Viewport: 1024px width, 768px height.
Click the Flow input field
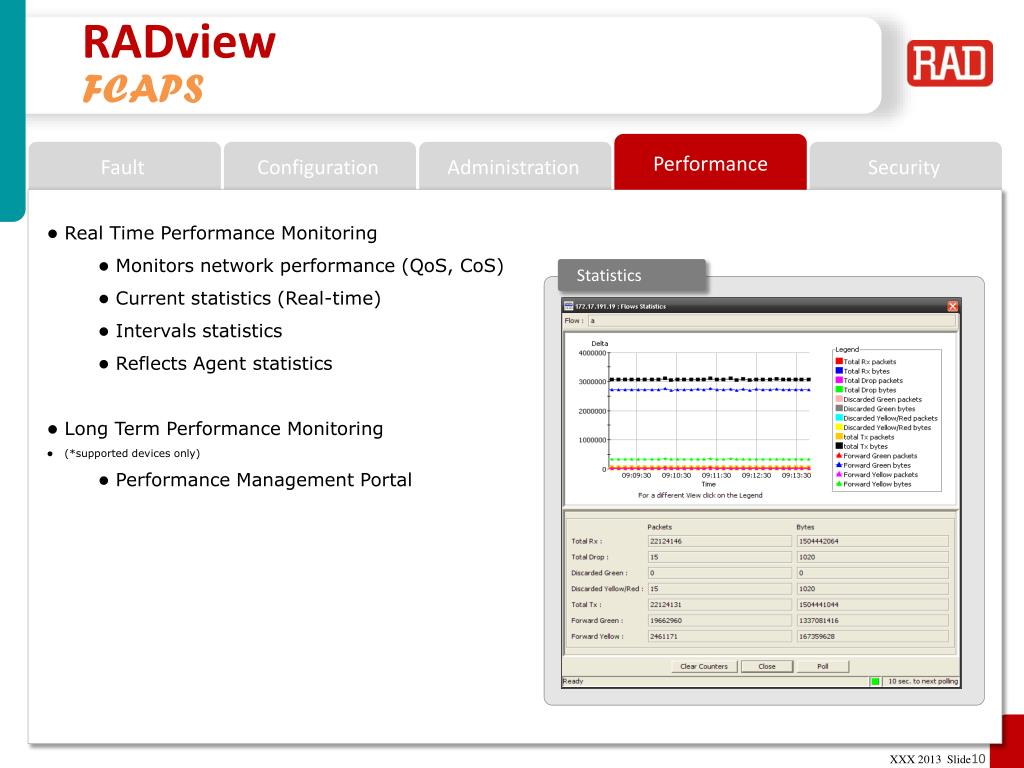[x=772, y=321]
